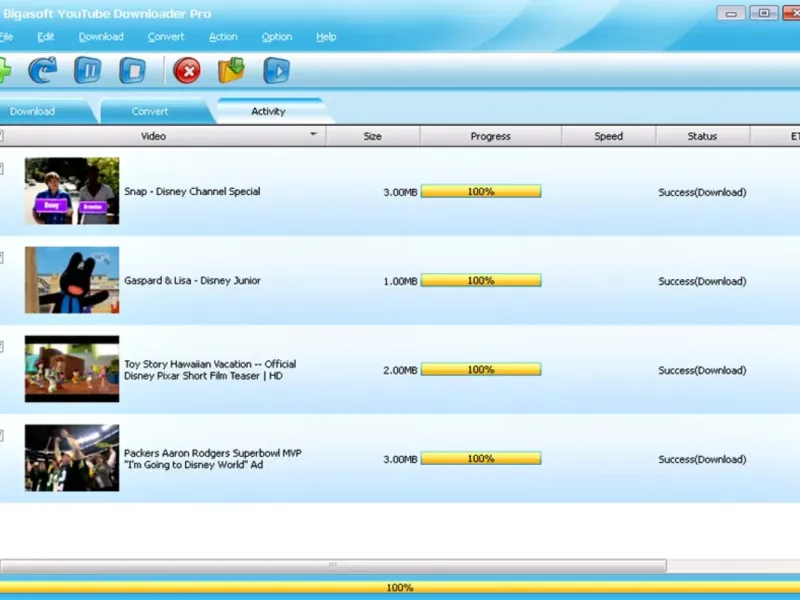Click the 3.00MB size of Packers row
Viewport: 800px width, 600px height.
tap(400, 459)
